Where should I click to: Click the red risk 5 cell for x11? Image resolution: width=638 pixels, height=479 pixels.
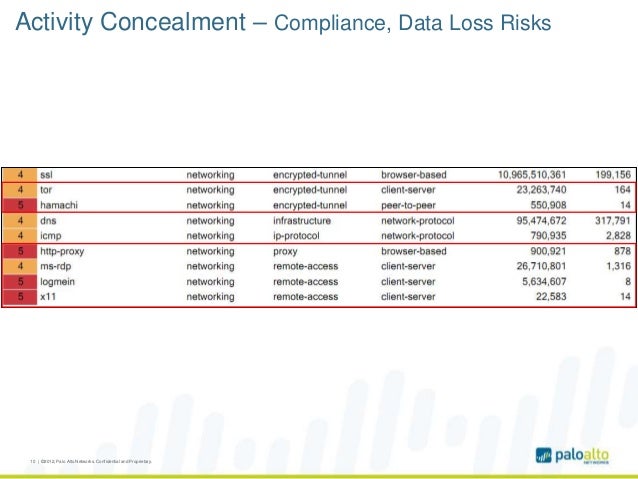(20, 297)
